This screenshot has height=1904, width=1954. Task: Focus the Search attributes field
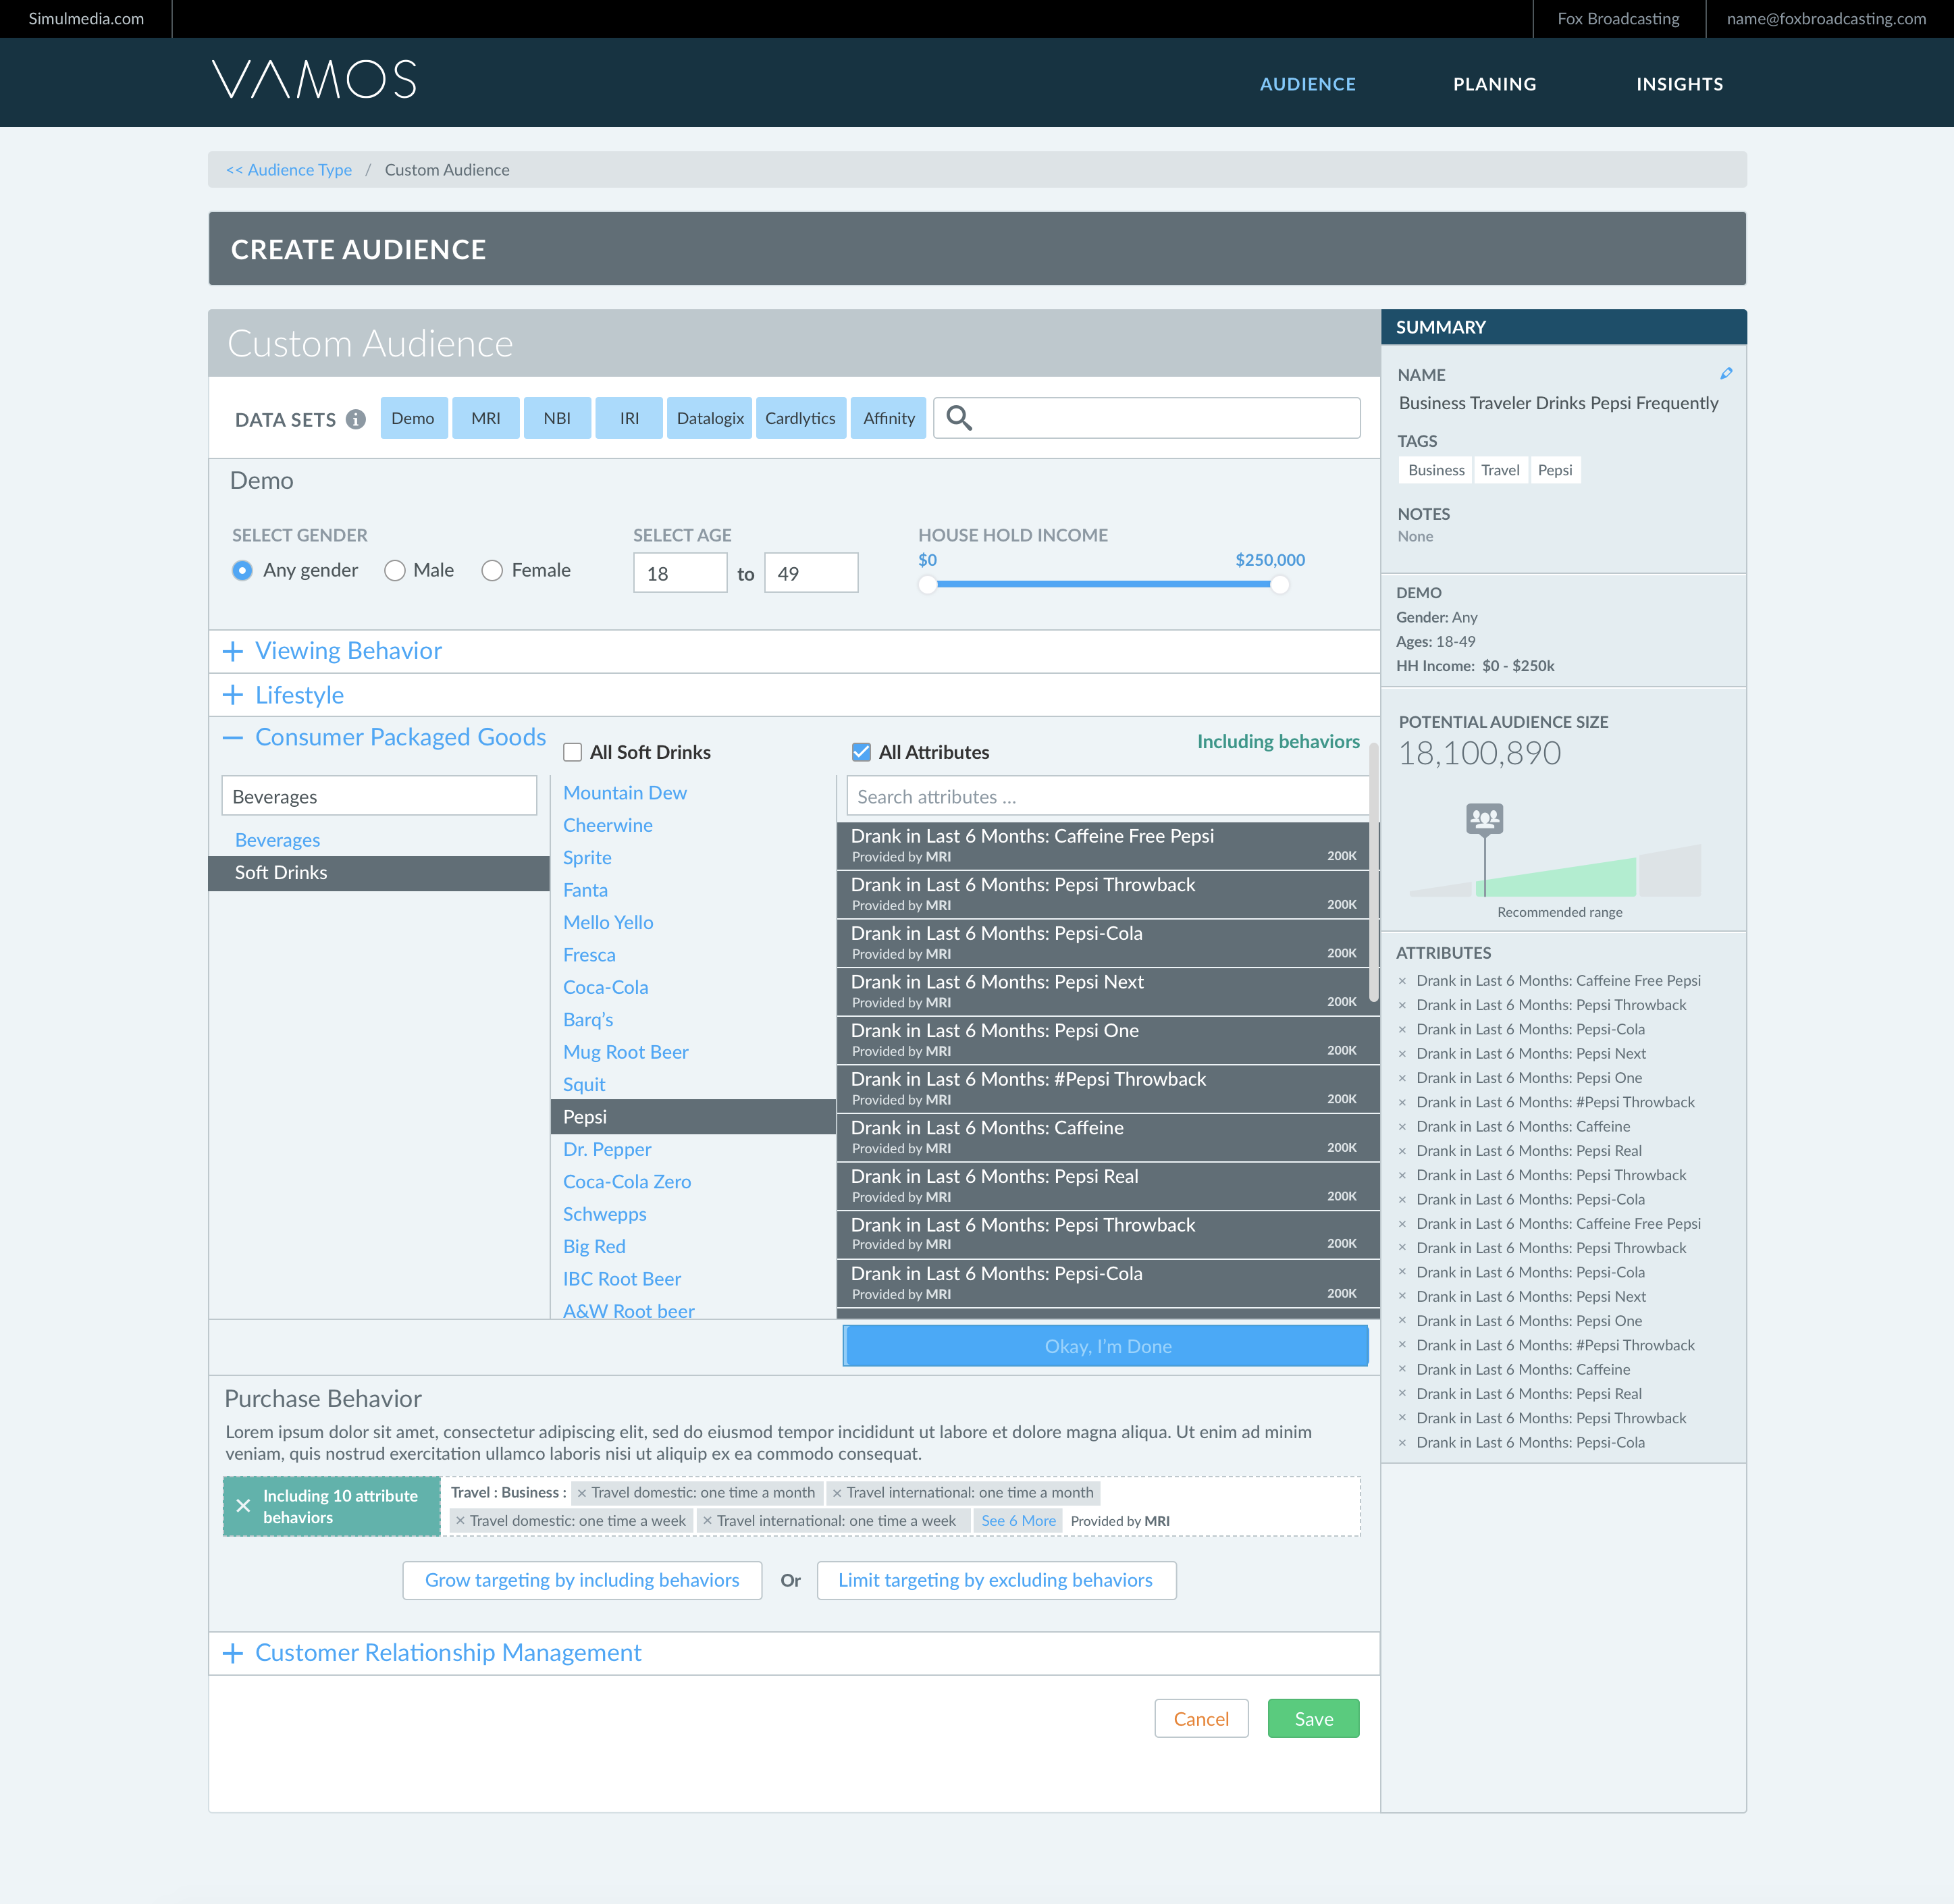pos(1108,797)
